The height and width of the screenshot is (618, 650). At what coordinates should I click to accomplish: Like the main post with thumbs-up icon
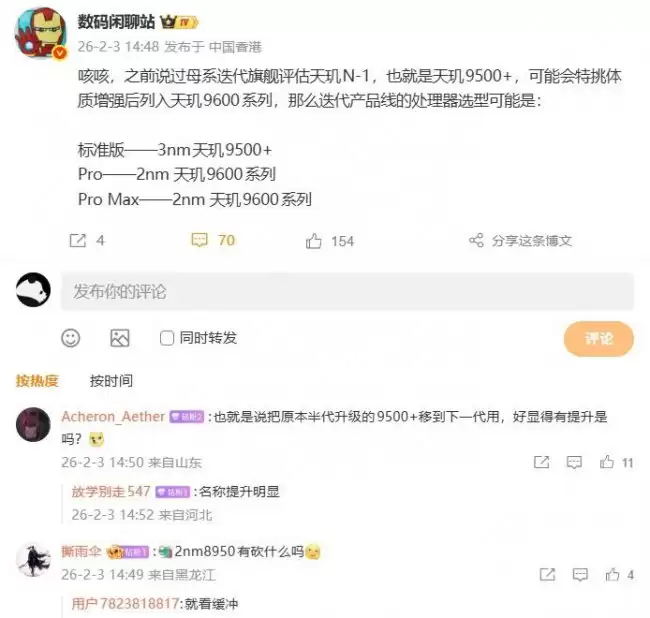(x=313, y=241)
